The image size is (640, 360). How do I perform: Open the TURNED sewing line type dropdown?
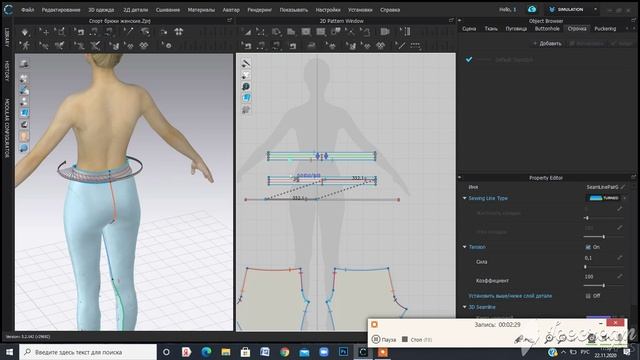click(606, 198)
